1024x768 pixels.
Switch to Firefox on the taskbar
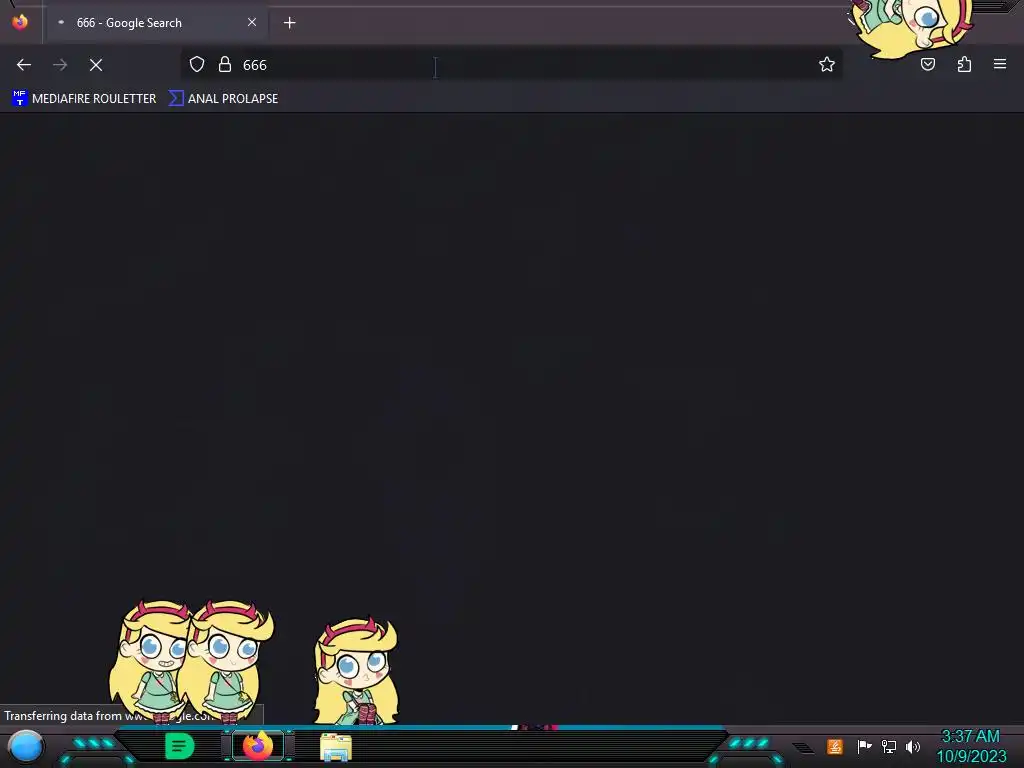coord(258,746)
